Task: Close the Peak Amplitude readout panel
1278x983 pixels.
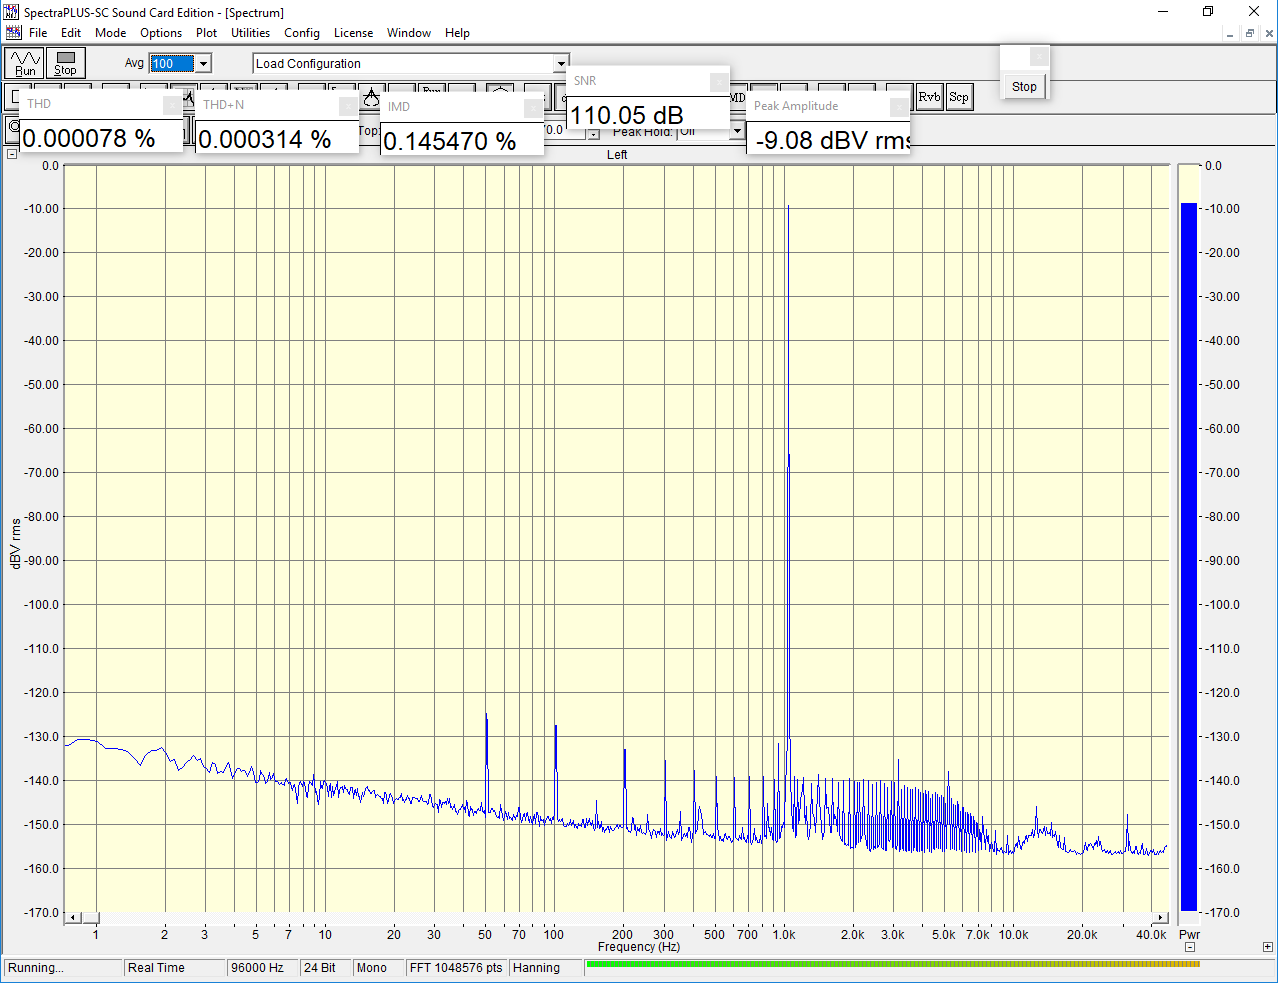Action: coord(899,106)
